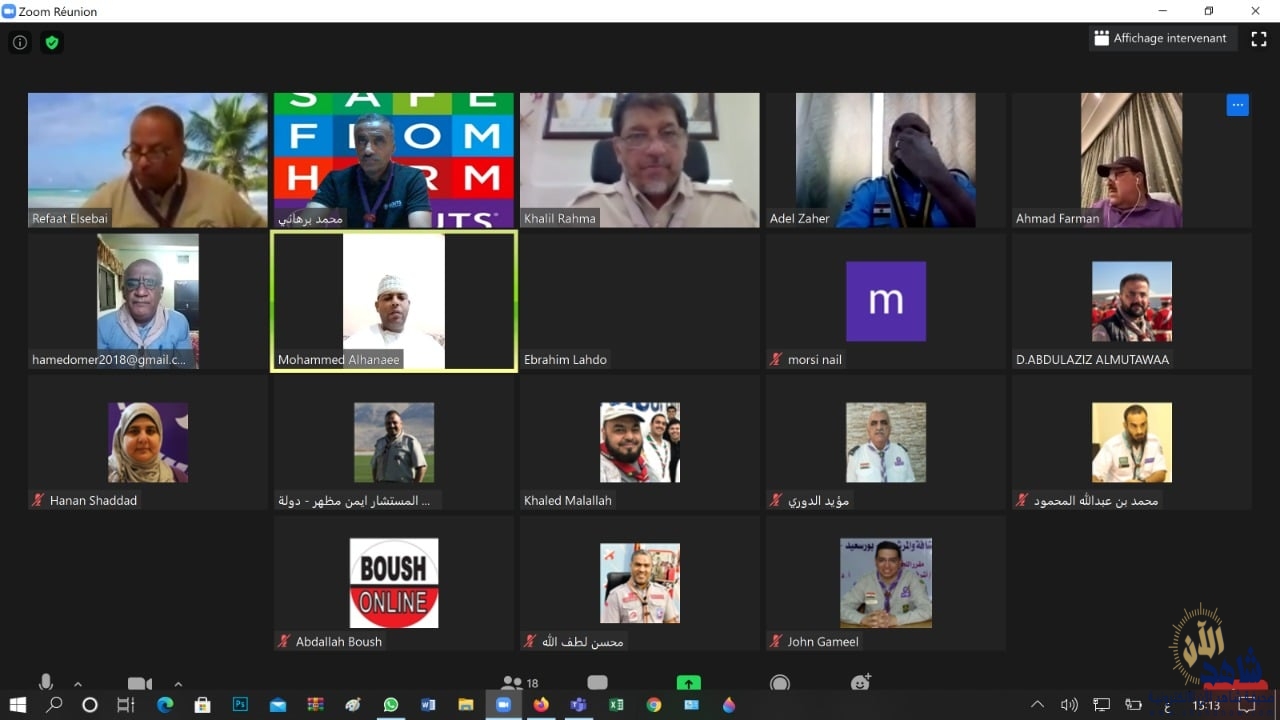Start recording the meeting
Screen dimensions: 1280x720
(x=780, y=683)
